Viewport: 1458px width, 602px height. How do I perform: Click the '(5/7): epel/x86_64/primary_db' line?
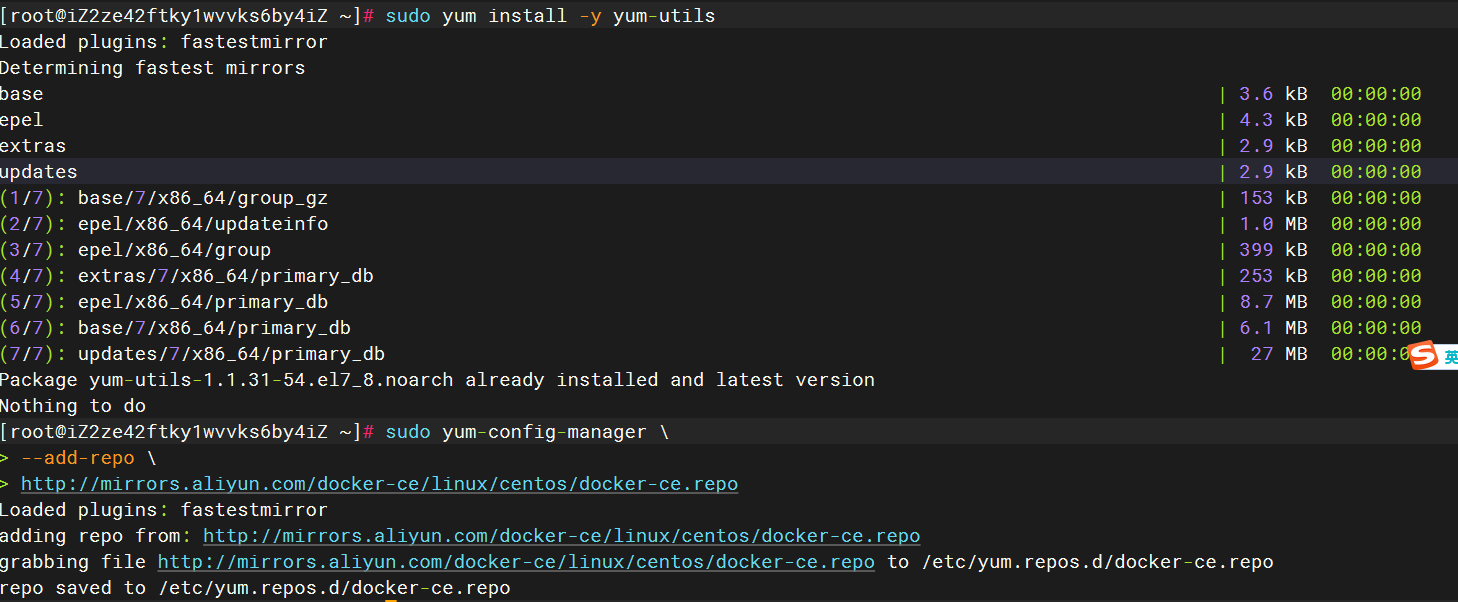[164, 302]
